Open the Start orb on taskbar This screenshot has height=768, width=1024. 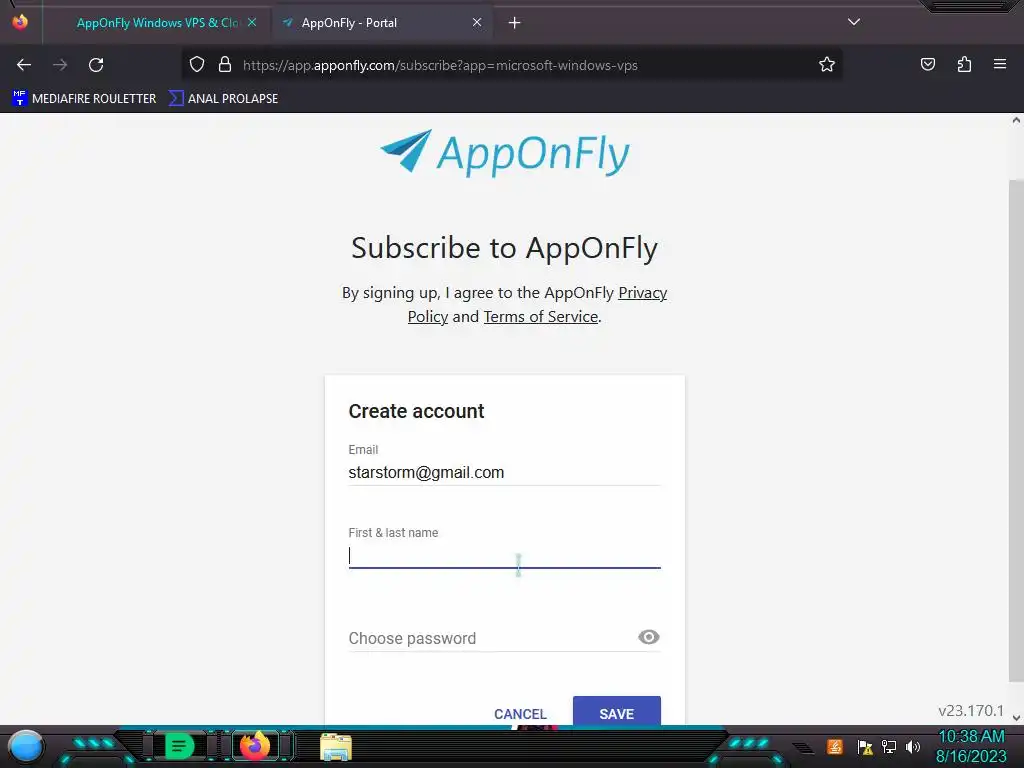pyautogui.click(x=26, y=746)
